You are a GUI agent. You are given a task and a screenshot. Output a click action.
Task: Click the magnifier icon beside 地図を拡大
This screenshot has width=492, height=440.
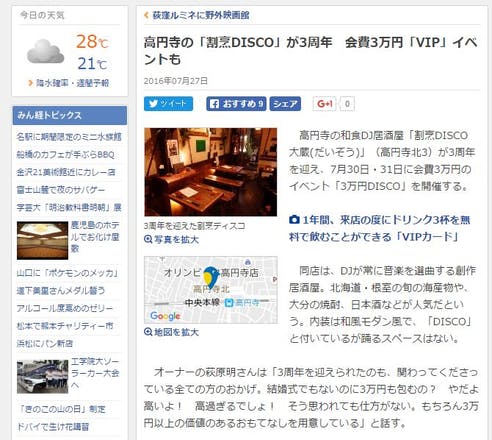[148, 332]
